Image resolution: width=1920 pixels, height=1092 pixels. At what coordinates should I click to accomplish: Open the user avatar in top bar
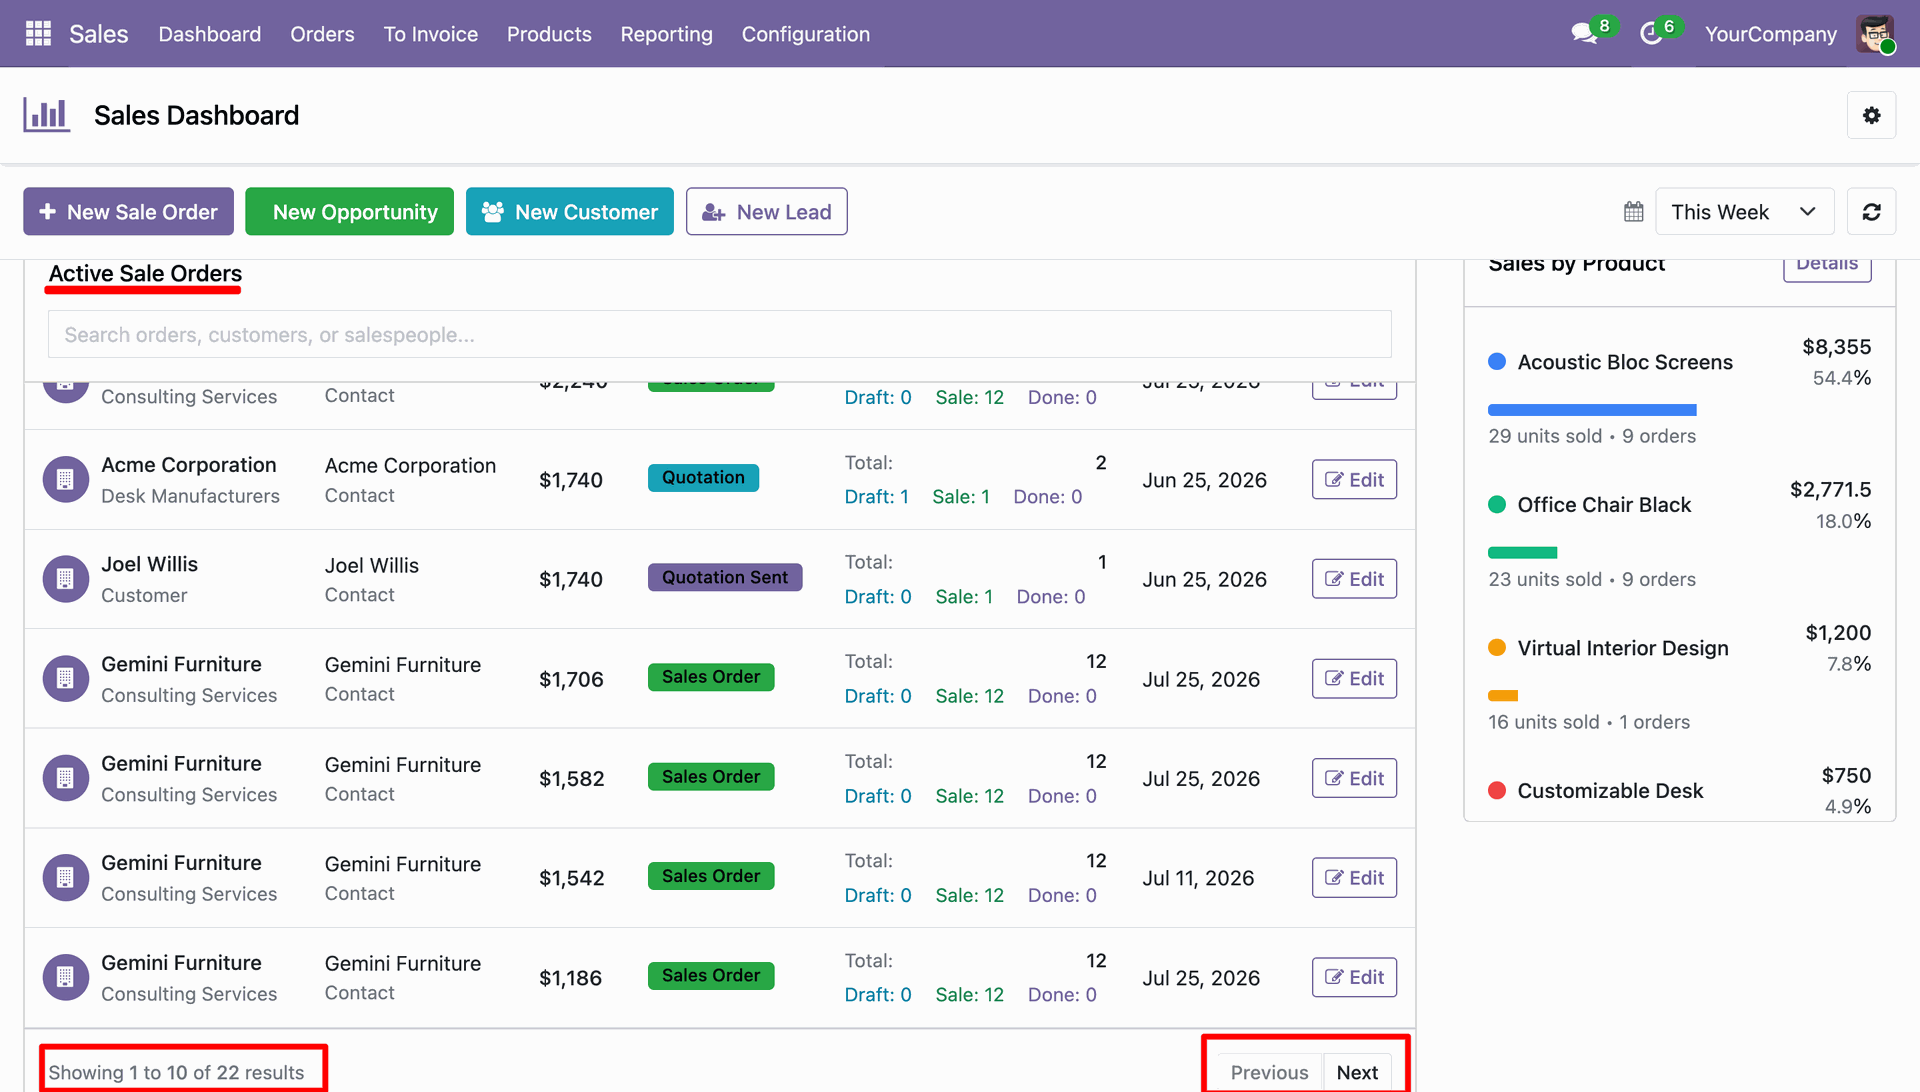[x=1875, y=34]
